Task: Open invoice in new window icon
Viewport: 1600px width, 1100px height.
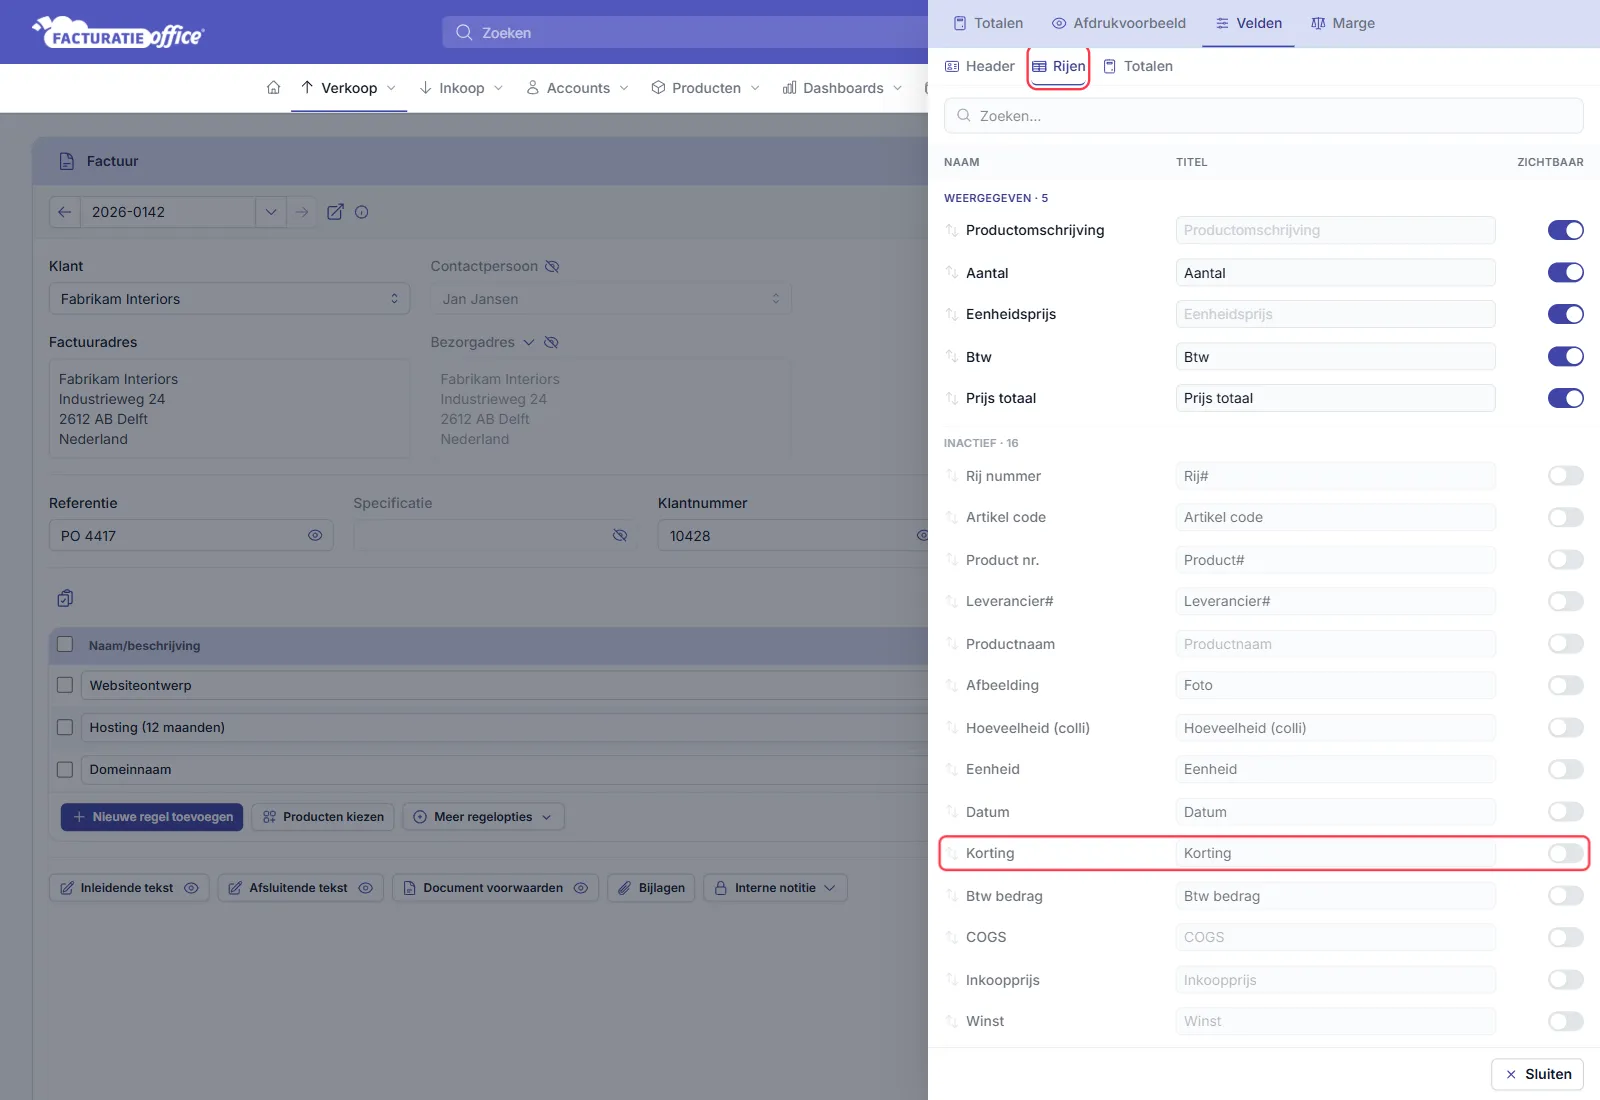Action: [x=335, y=212]
